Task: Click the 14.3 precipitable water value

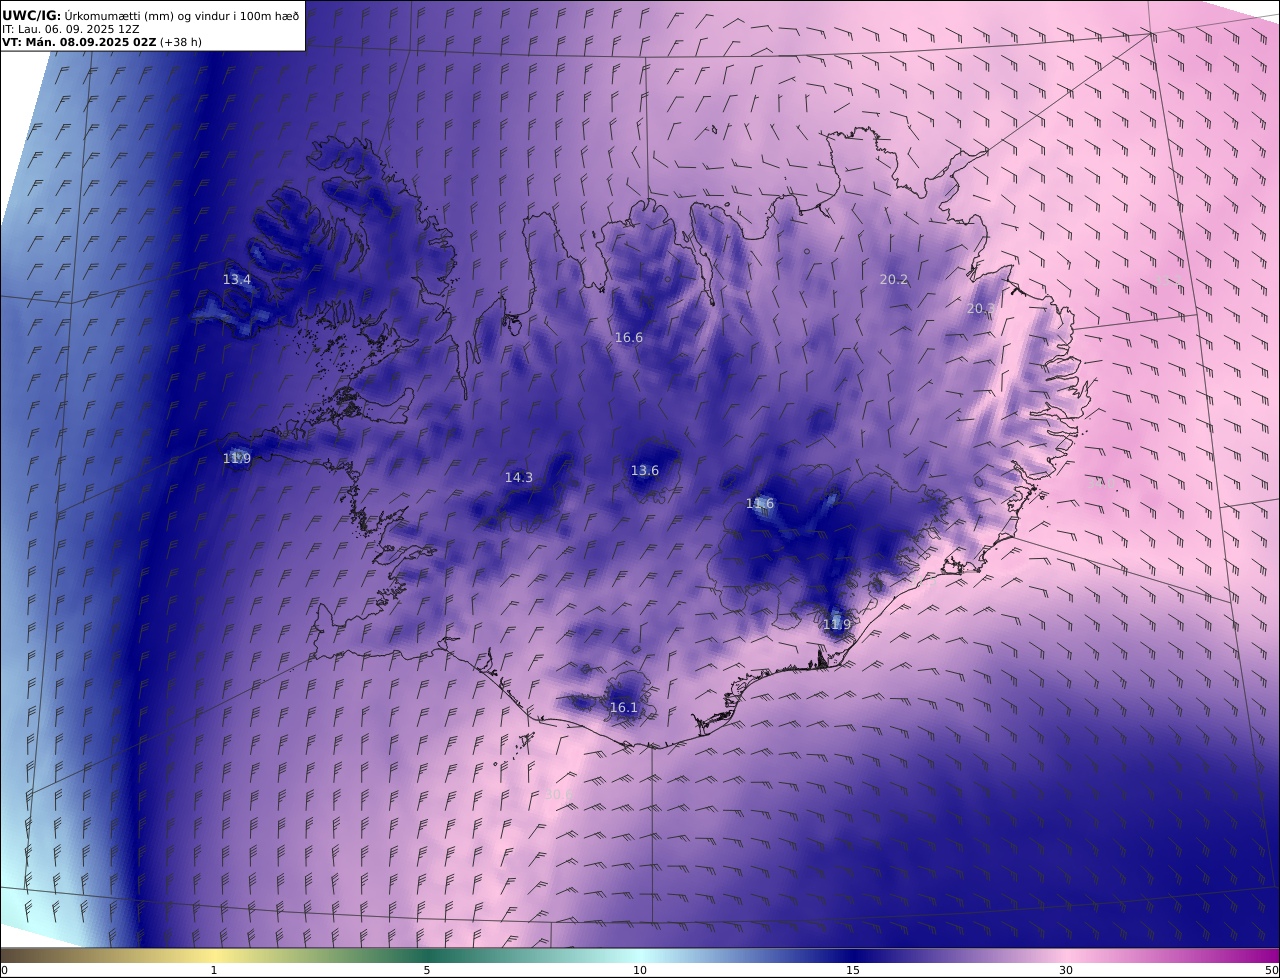Action: (x=519, y=478)
